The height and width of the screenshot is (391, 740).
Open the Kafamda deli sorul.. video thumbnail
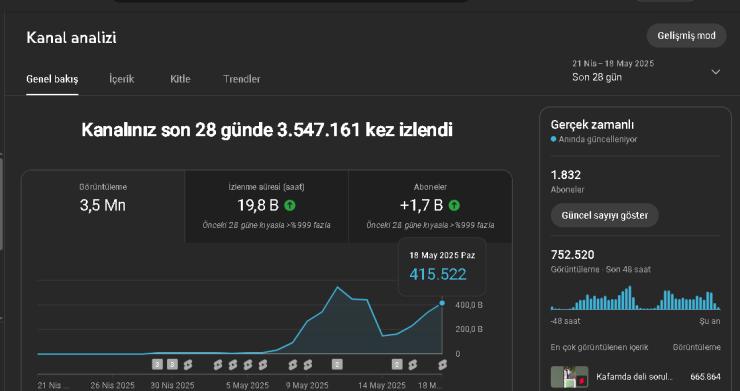[570, 377]
